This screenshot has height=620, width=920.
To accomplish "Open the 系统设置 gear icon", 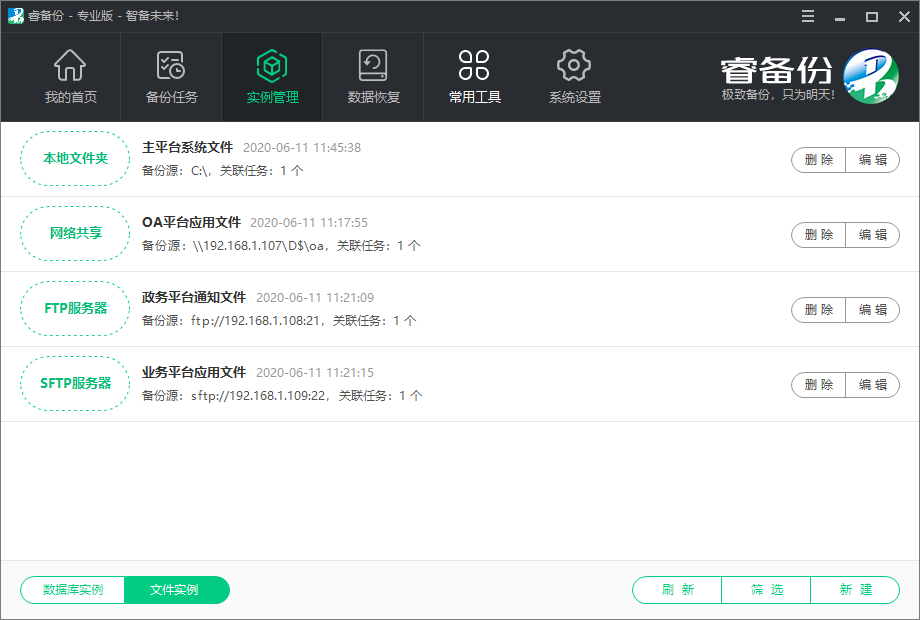I will click(574, 67).
